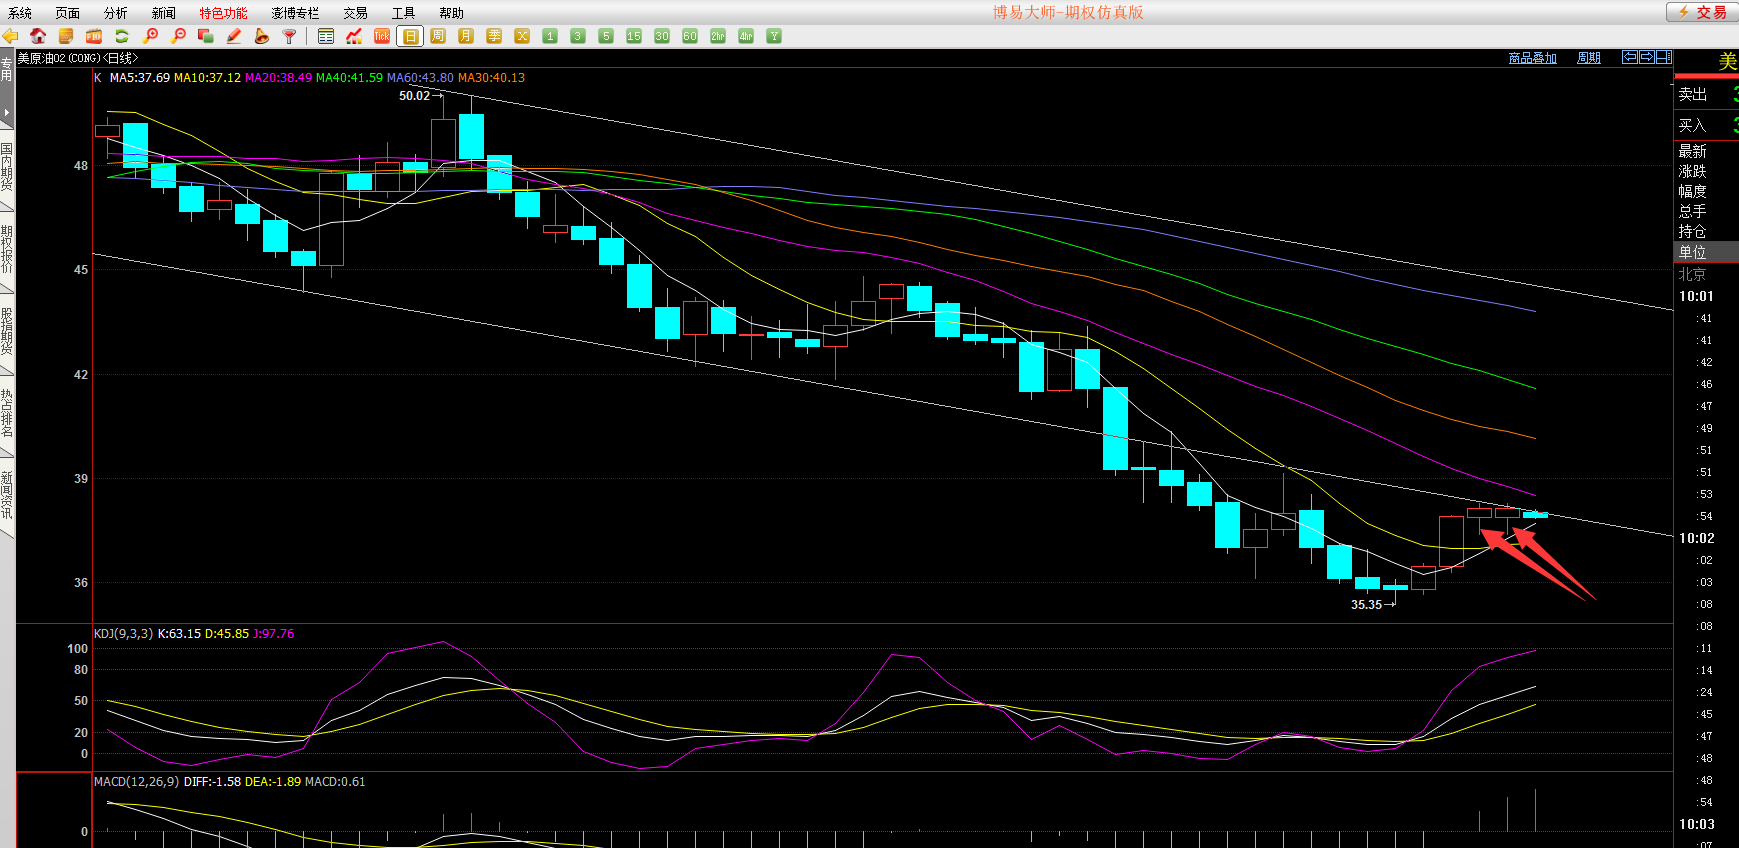Screen dimensions: 1739x848
Task: Click the zoom in magnifier icon
Action: 150,36
